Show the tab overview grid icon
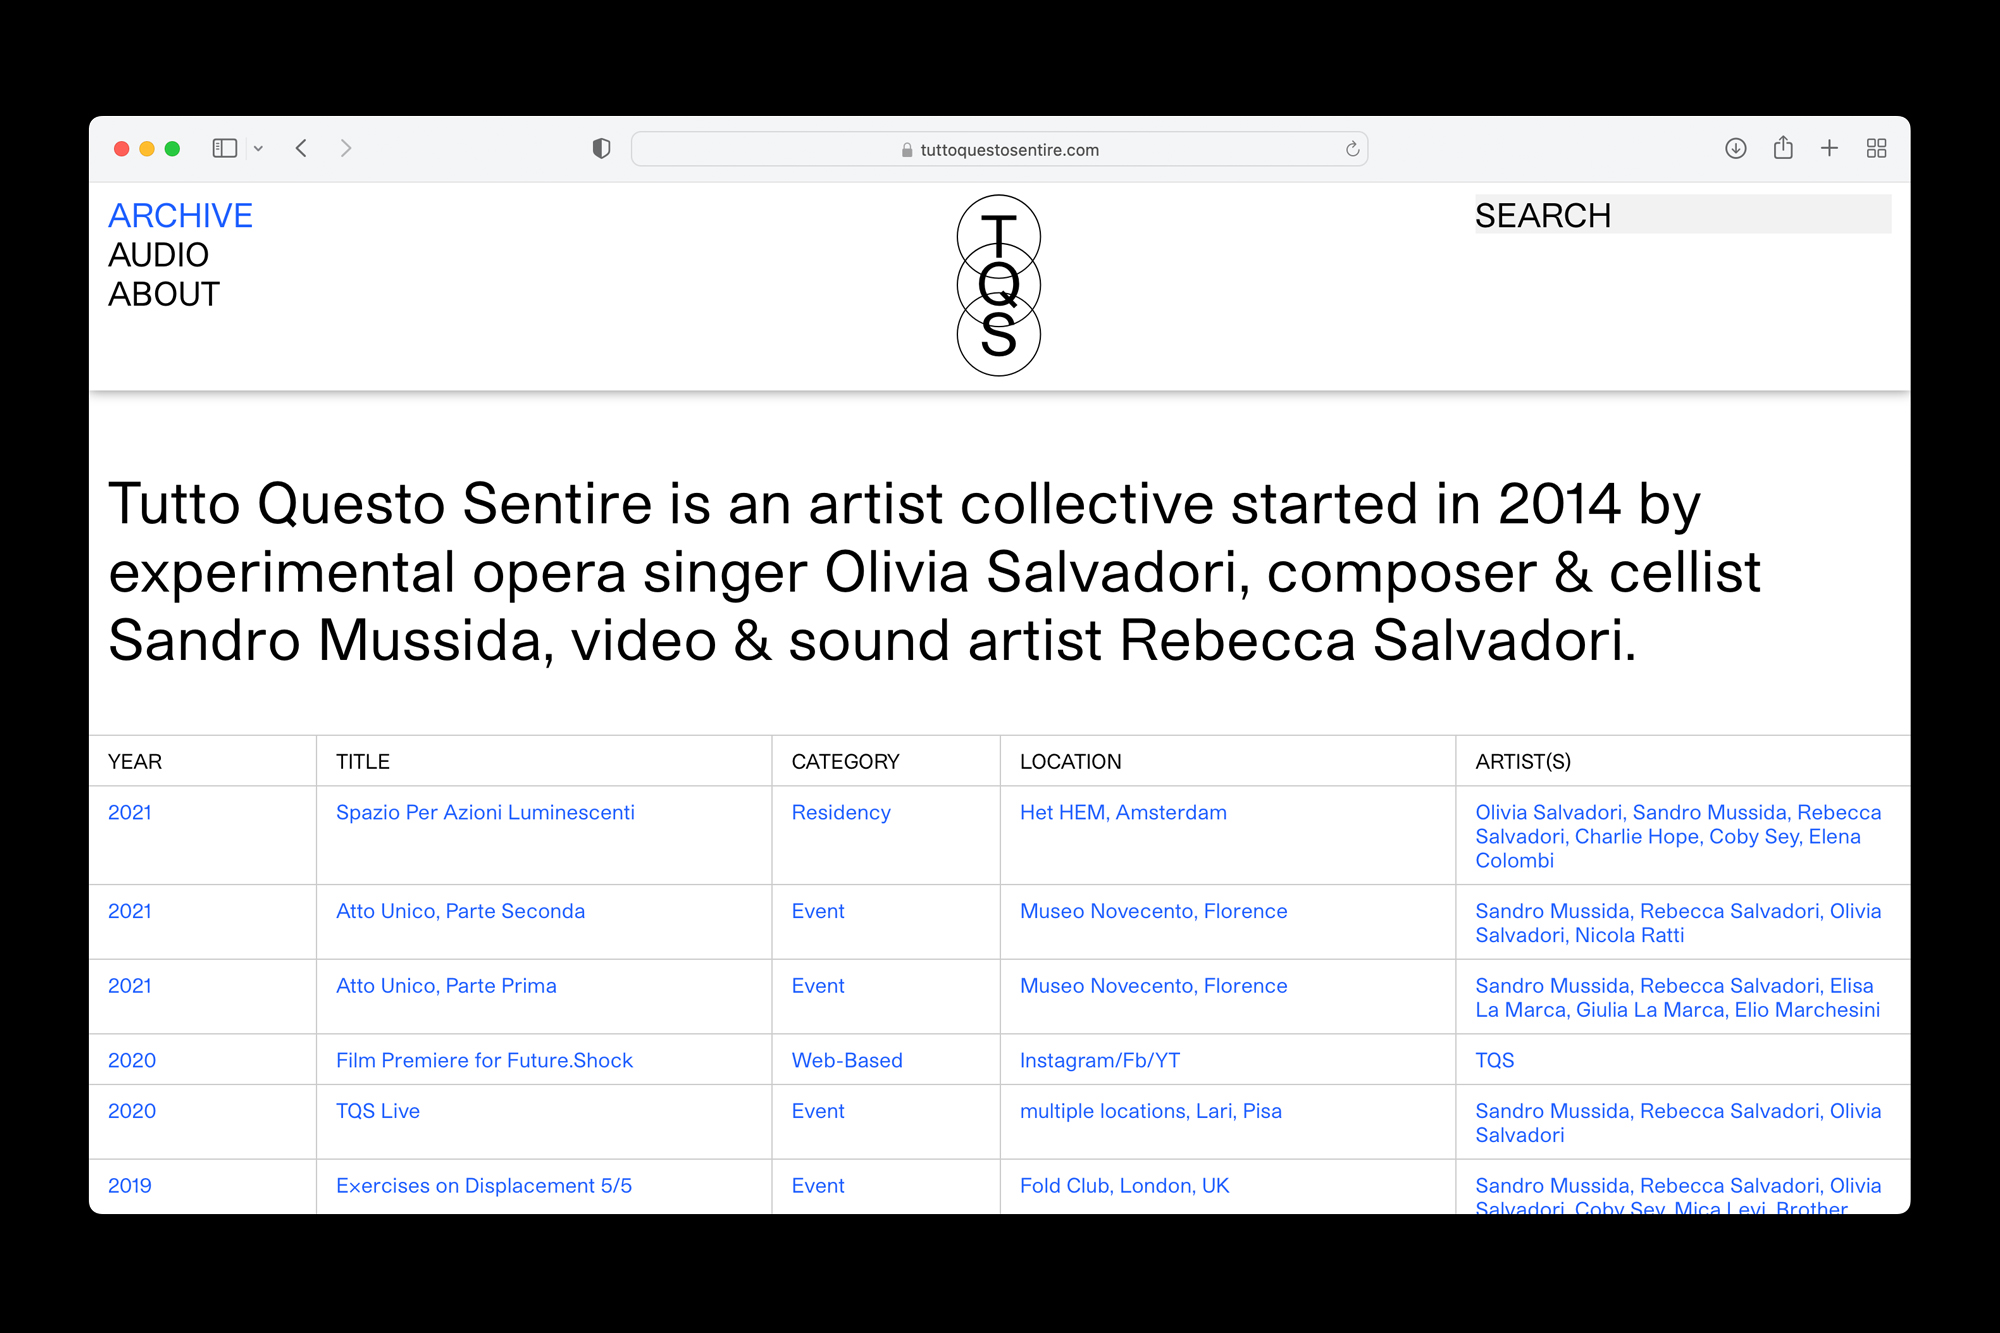This screenshot has width=2000, height=1333. (1876, 148)
